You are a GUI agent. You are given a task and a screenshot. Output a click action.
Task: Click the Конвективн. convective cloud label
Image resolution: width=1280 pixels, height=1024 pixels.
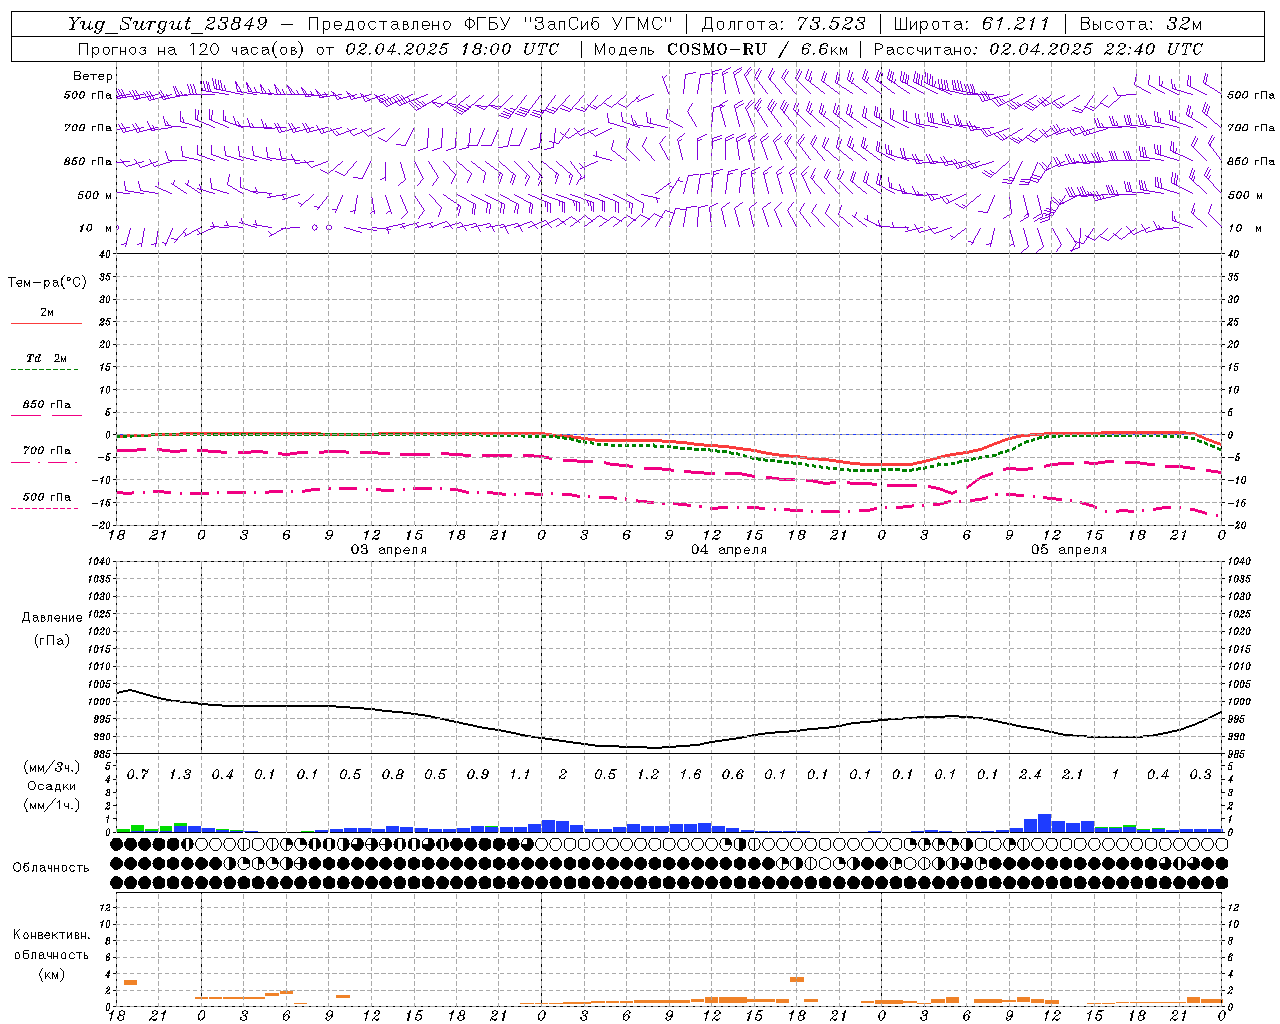tap(51, 935)
